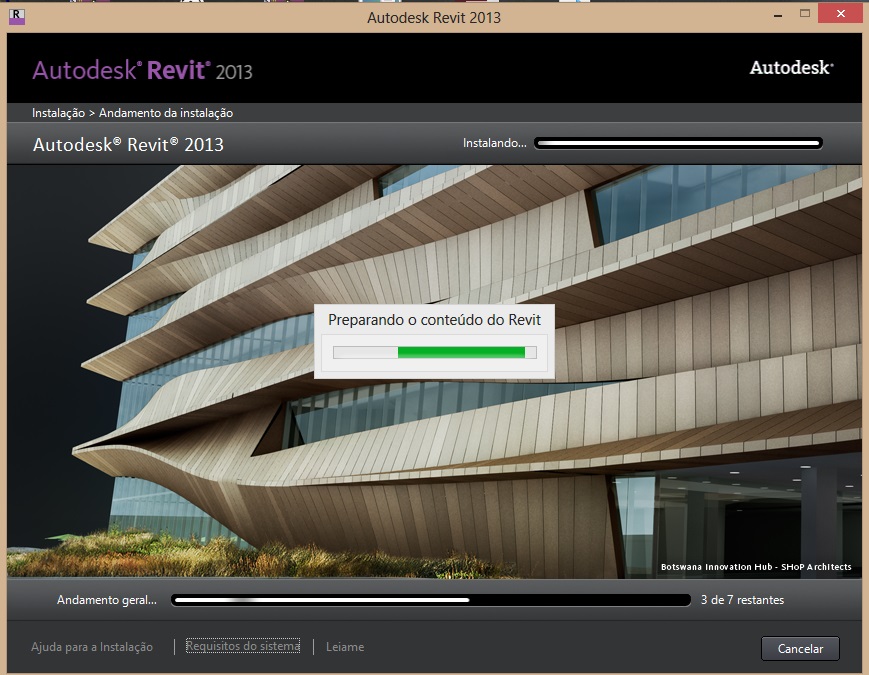
Task: Open Requisitos do sistema link
Action: click(243, 646)
